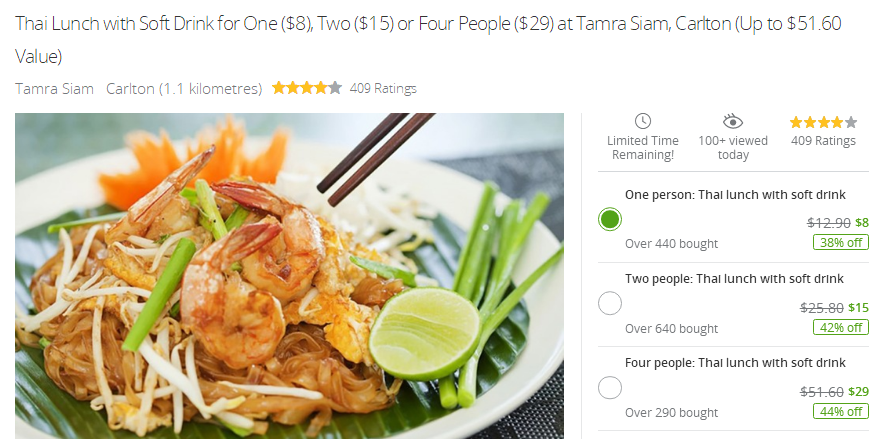886x439 pixels.
Task: Click the Over 640 bought text
Action: coord(671,328)
